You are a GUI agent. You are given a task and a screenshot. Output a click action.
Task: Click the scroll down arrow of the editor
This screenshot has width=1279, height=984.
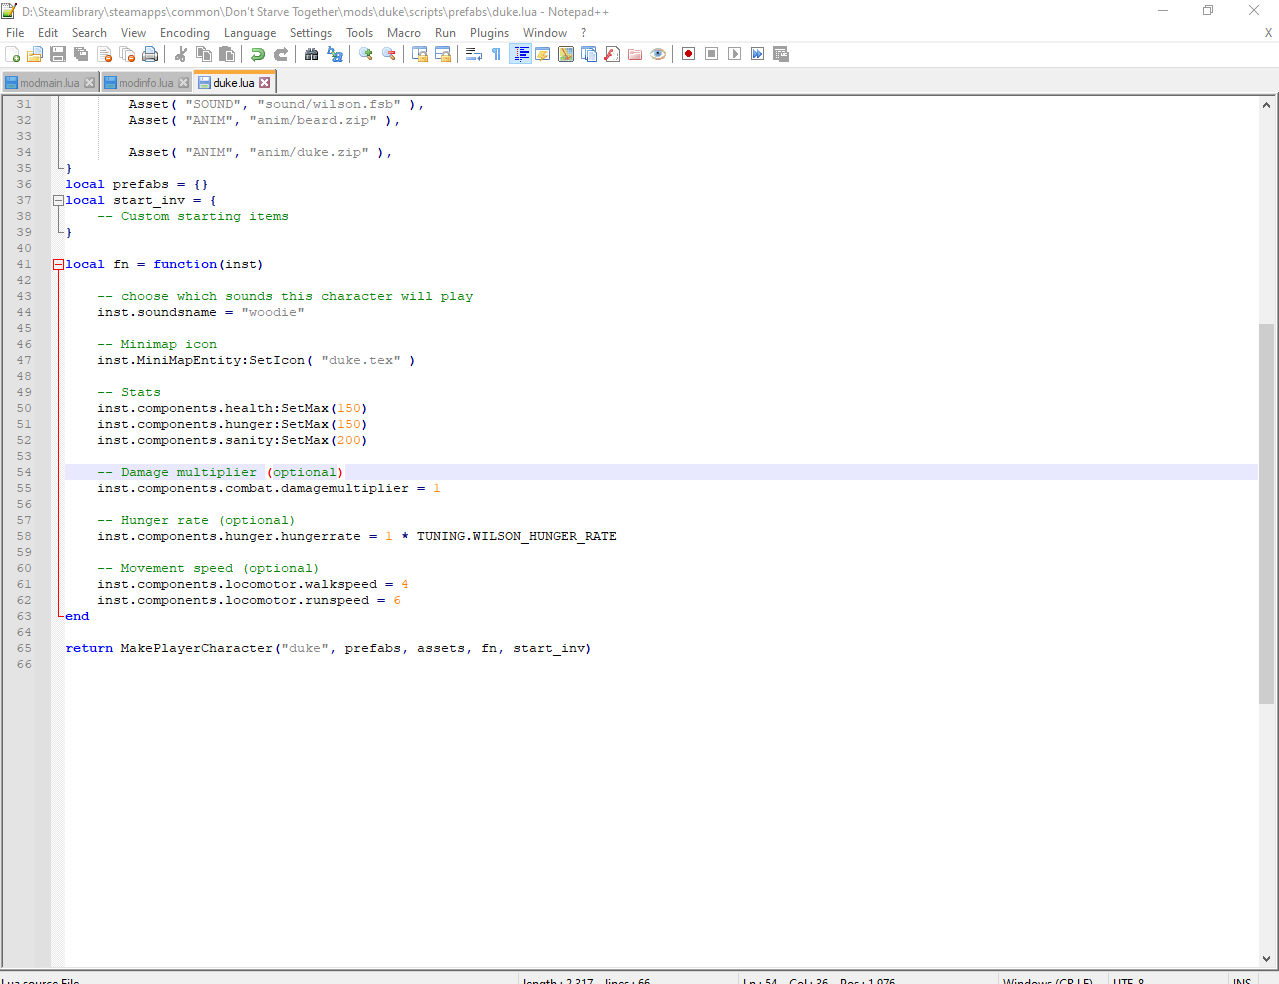1266,959
